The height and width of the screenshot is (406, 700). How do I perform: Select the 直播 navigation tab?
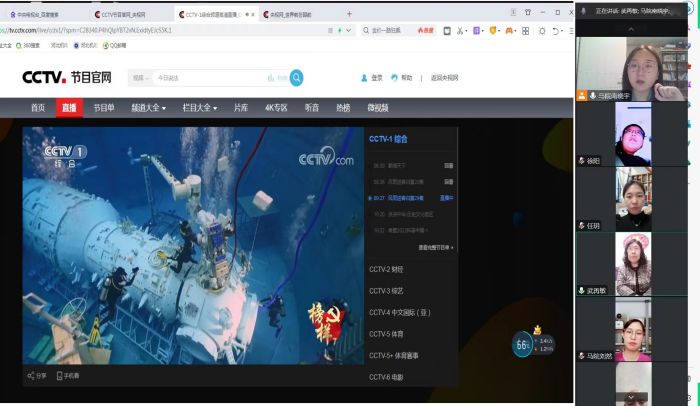tap(69, 108)
